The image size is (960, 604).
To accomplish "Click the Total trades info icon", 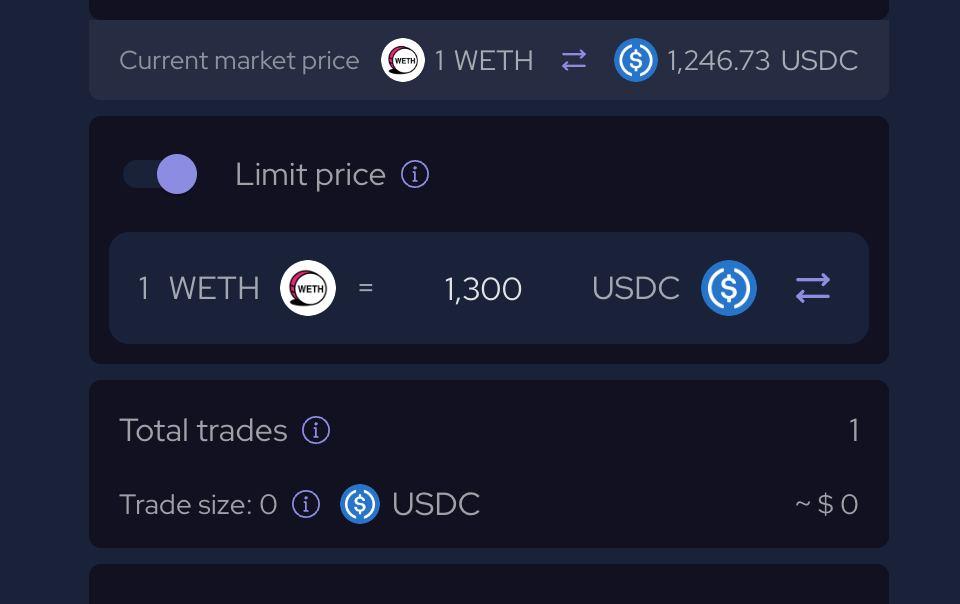I will click(x=316, y=430).
